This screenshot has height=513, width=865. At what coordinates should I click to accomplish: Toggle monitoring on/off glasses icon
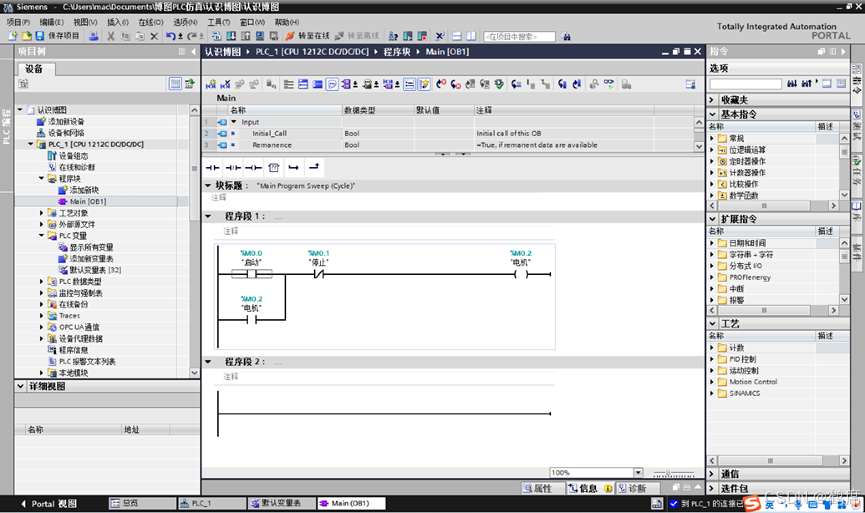pyautogui.click(x=608, y=84)
